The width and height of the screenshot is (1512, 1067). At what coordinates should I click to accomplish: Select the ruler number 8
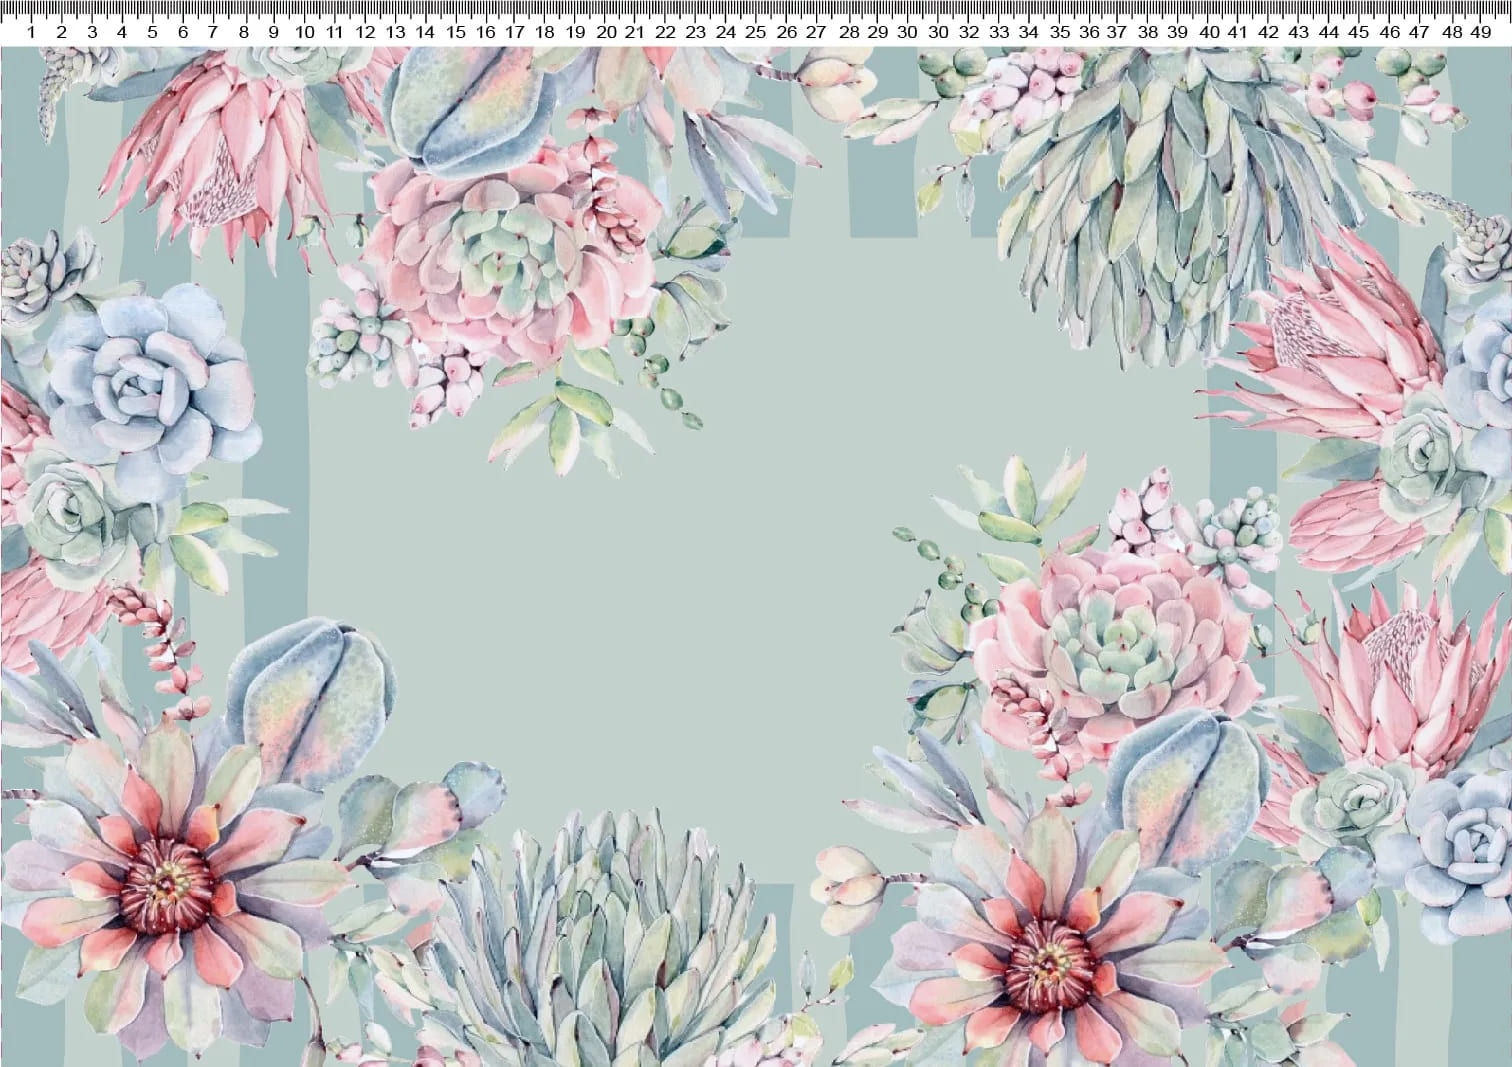(243, 32)
